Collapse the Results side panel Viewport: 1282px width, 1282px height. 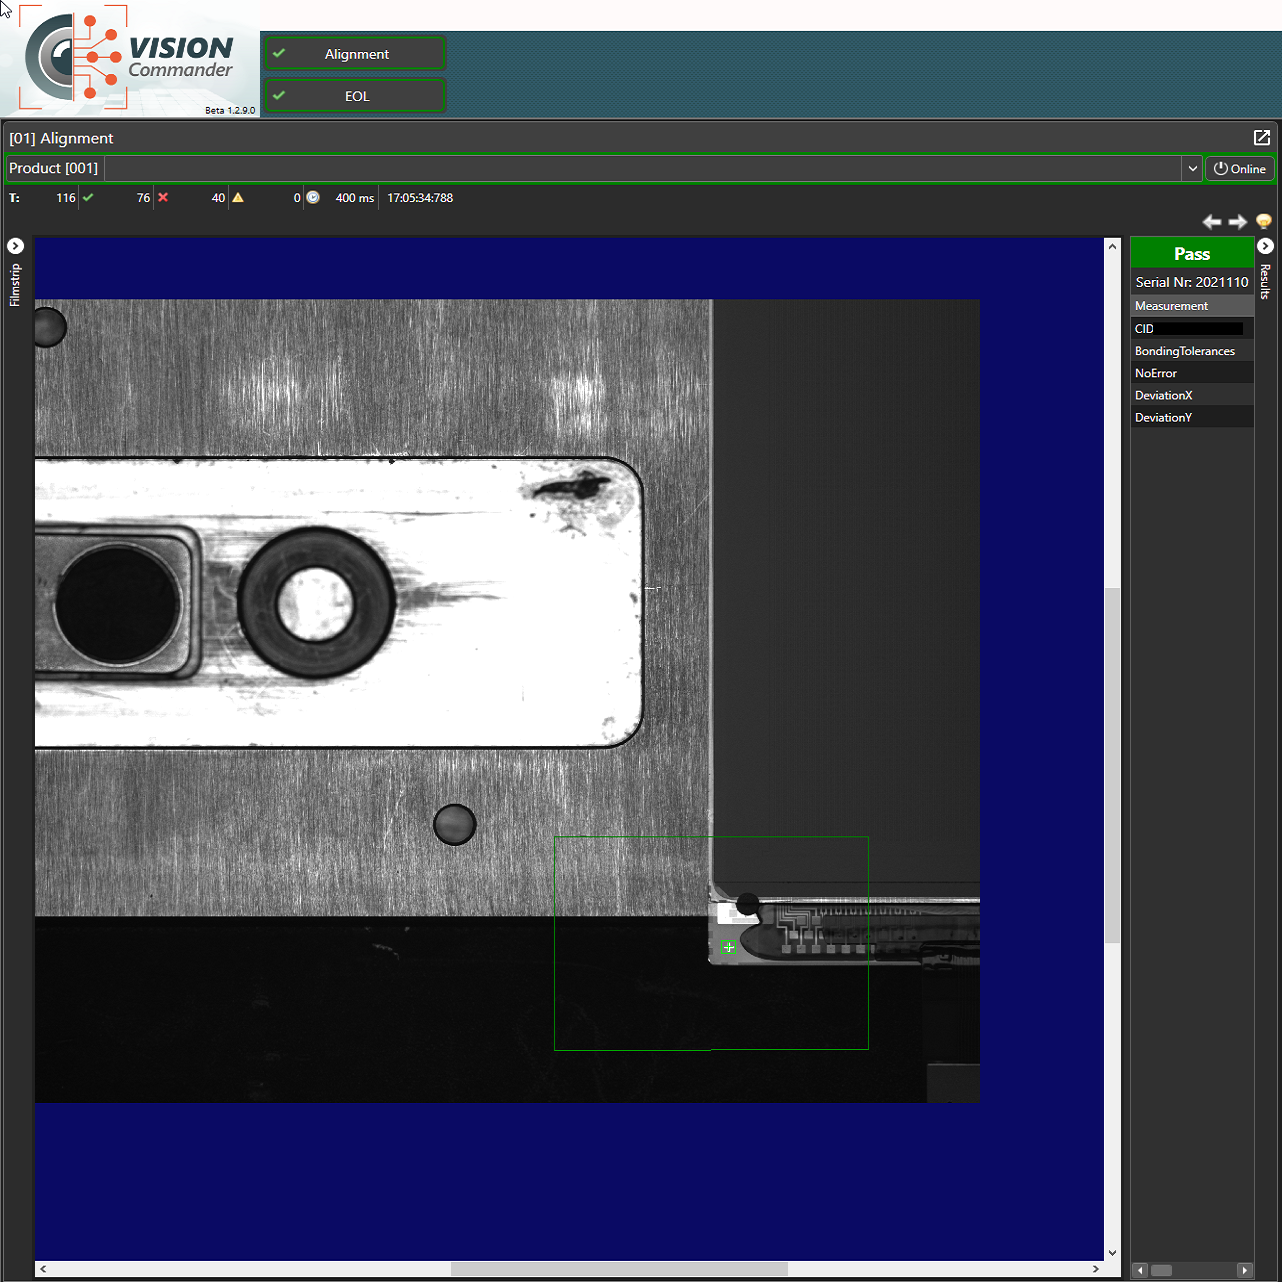[1265, 246]
